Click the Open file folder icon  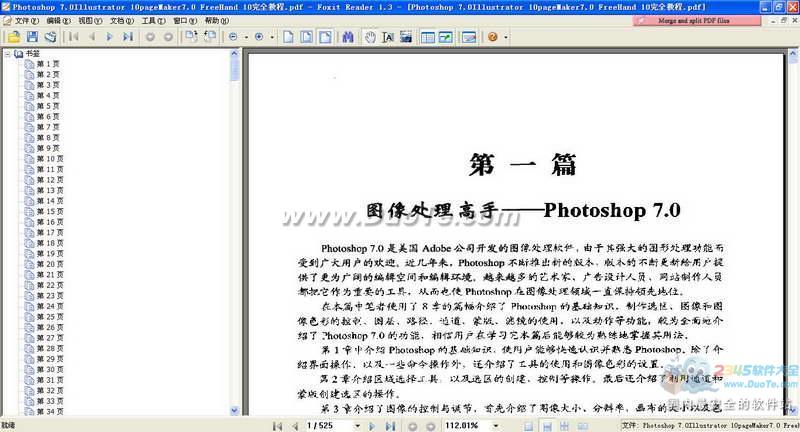(15, 37)
